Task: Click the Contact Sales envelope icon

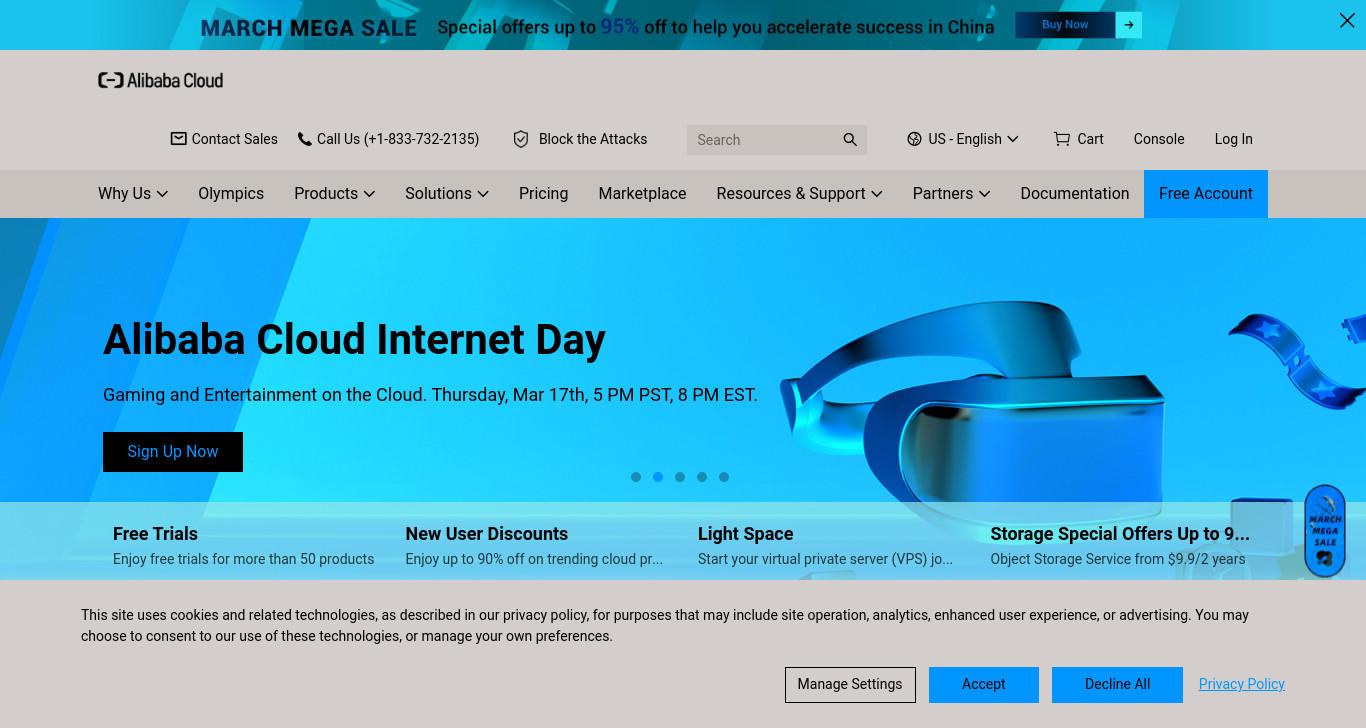Action: (178, 139)
